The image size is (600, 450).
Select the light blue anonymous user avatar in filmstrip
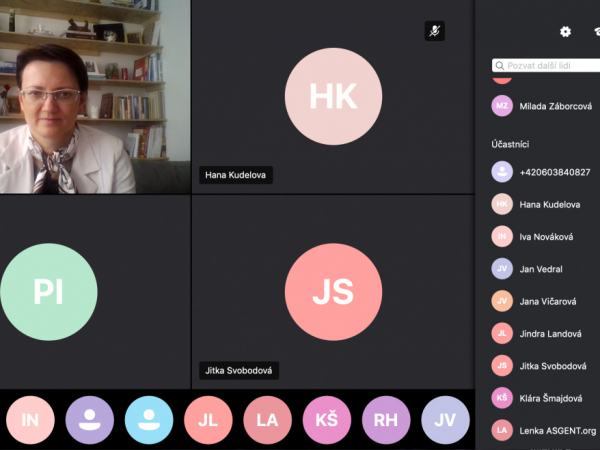pos(149,420)
